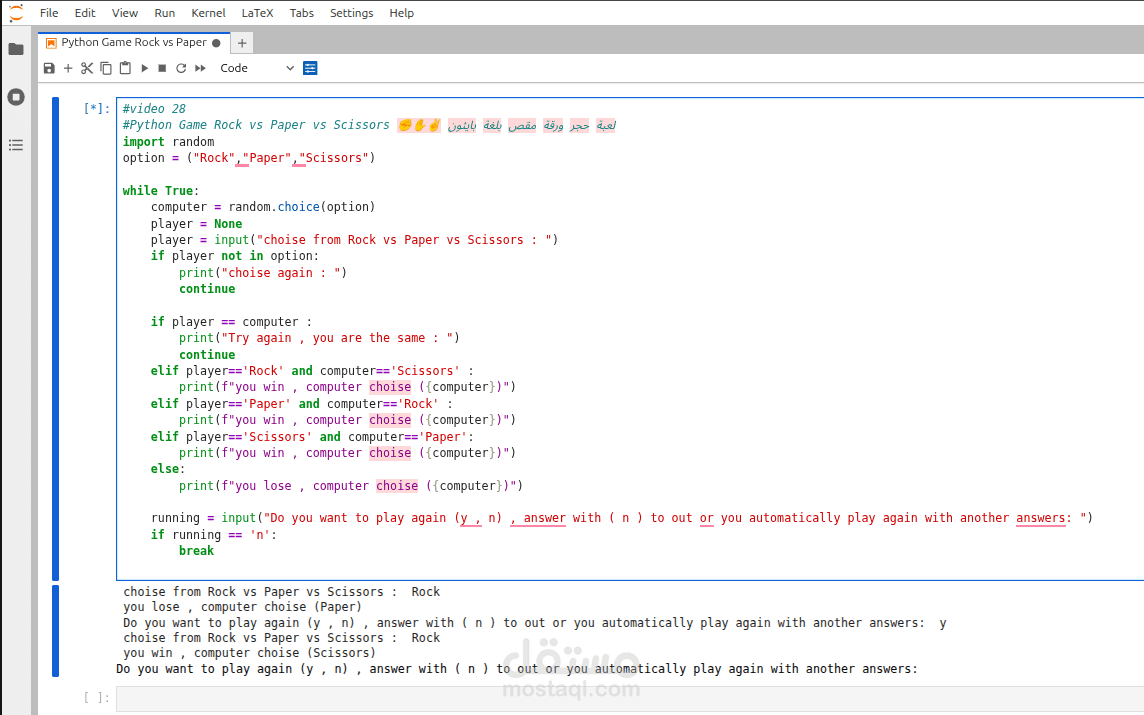Click the 'if player == computer' line

[x=231, y=322]
